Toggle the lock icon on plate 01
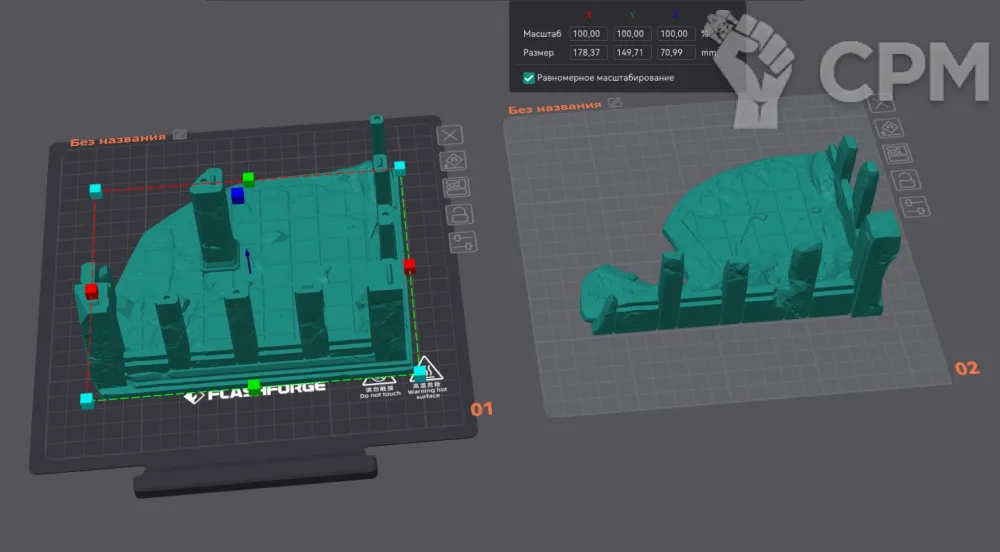Image resolution: width=1000 pixels, height=552 pixels. (457, 214)
